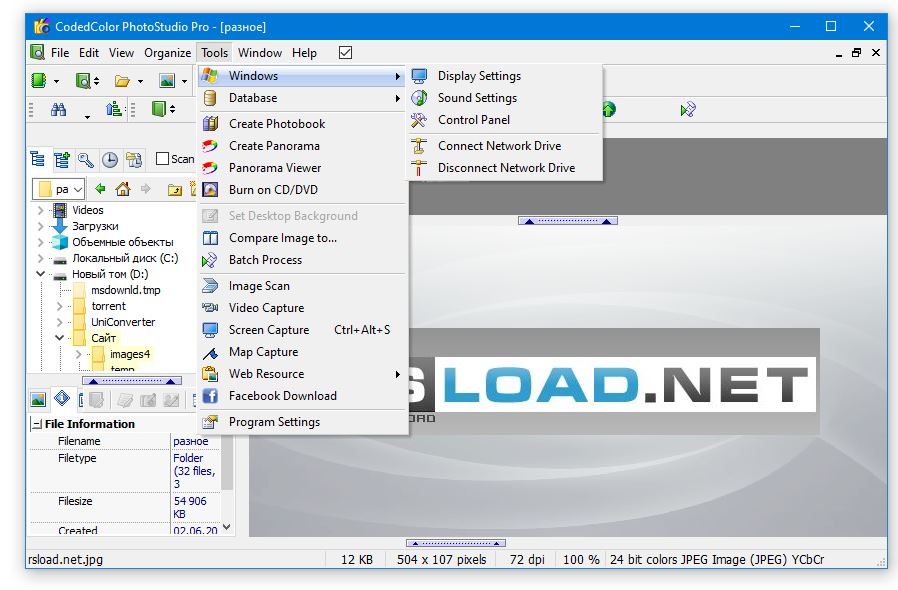Select Panorama Viewer entry
The height and width of the screenshot is (590, 898).
pos(302,168)
